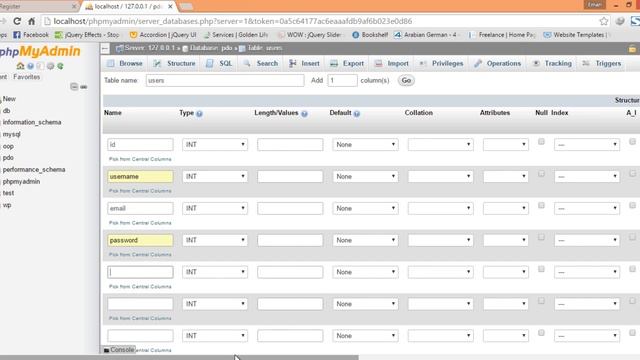
Task: Click the browser extension icon beside star
Action: (x=620, y=21)
